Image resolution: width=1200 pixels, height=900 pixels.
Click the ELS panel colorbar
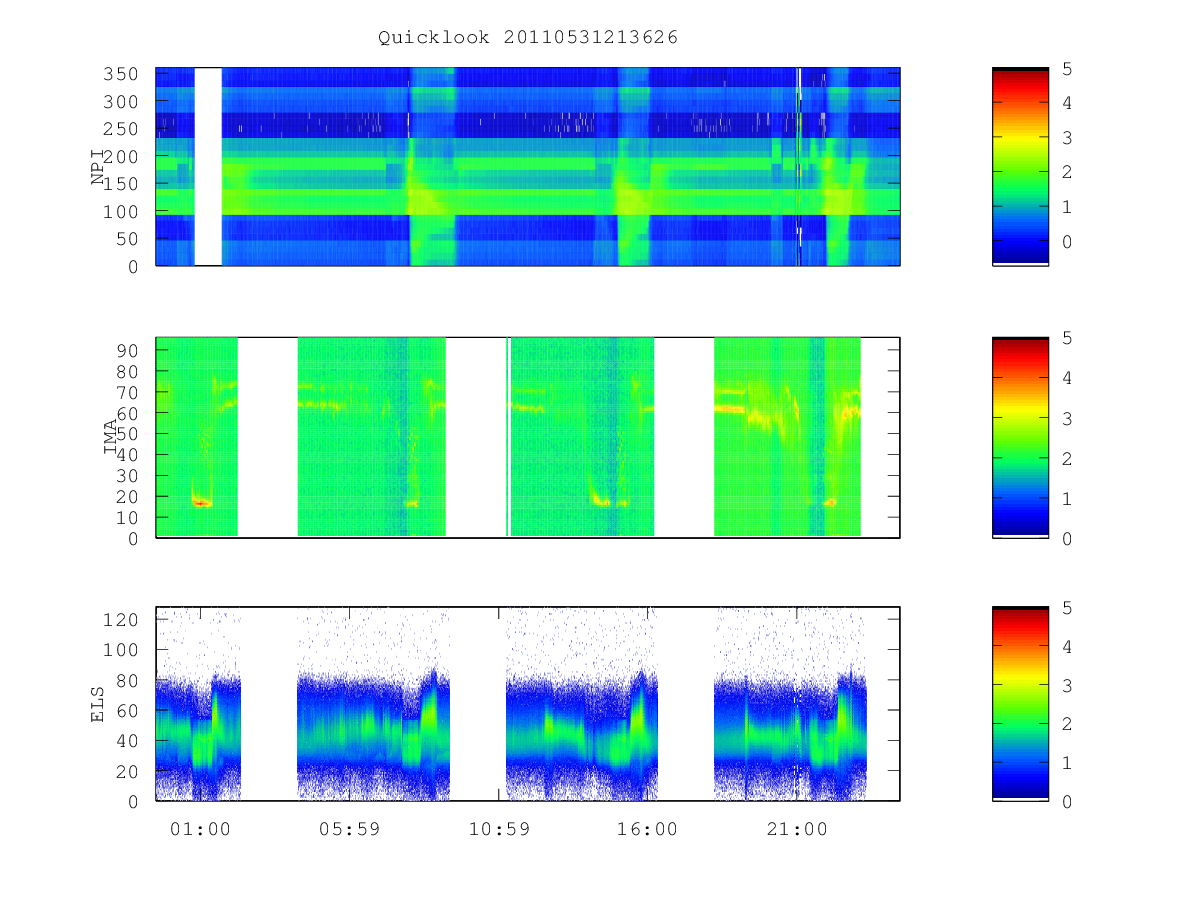pos(1020,704)
